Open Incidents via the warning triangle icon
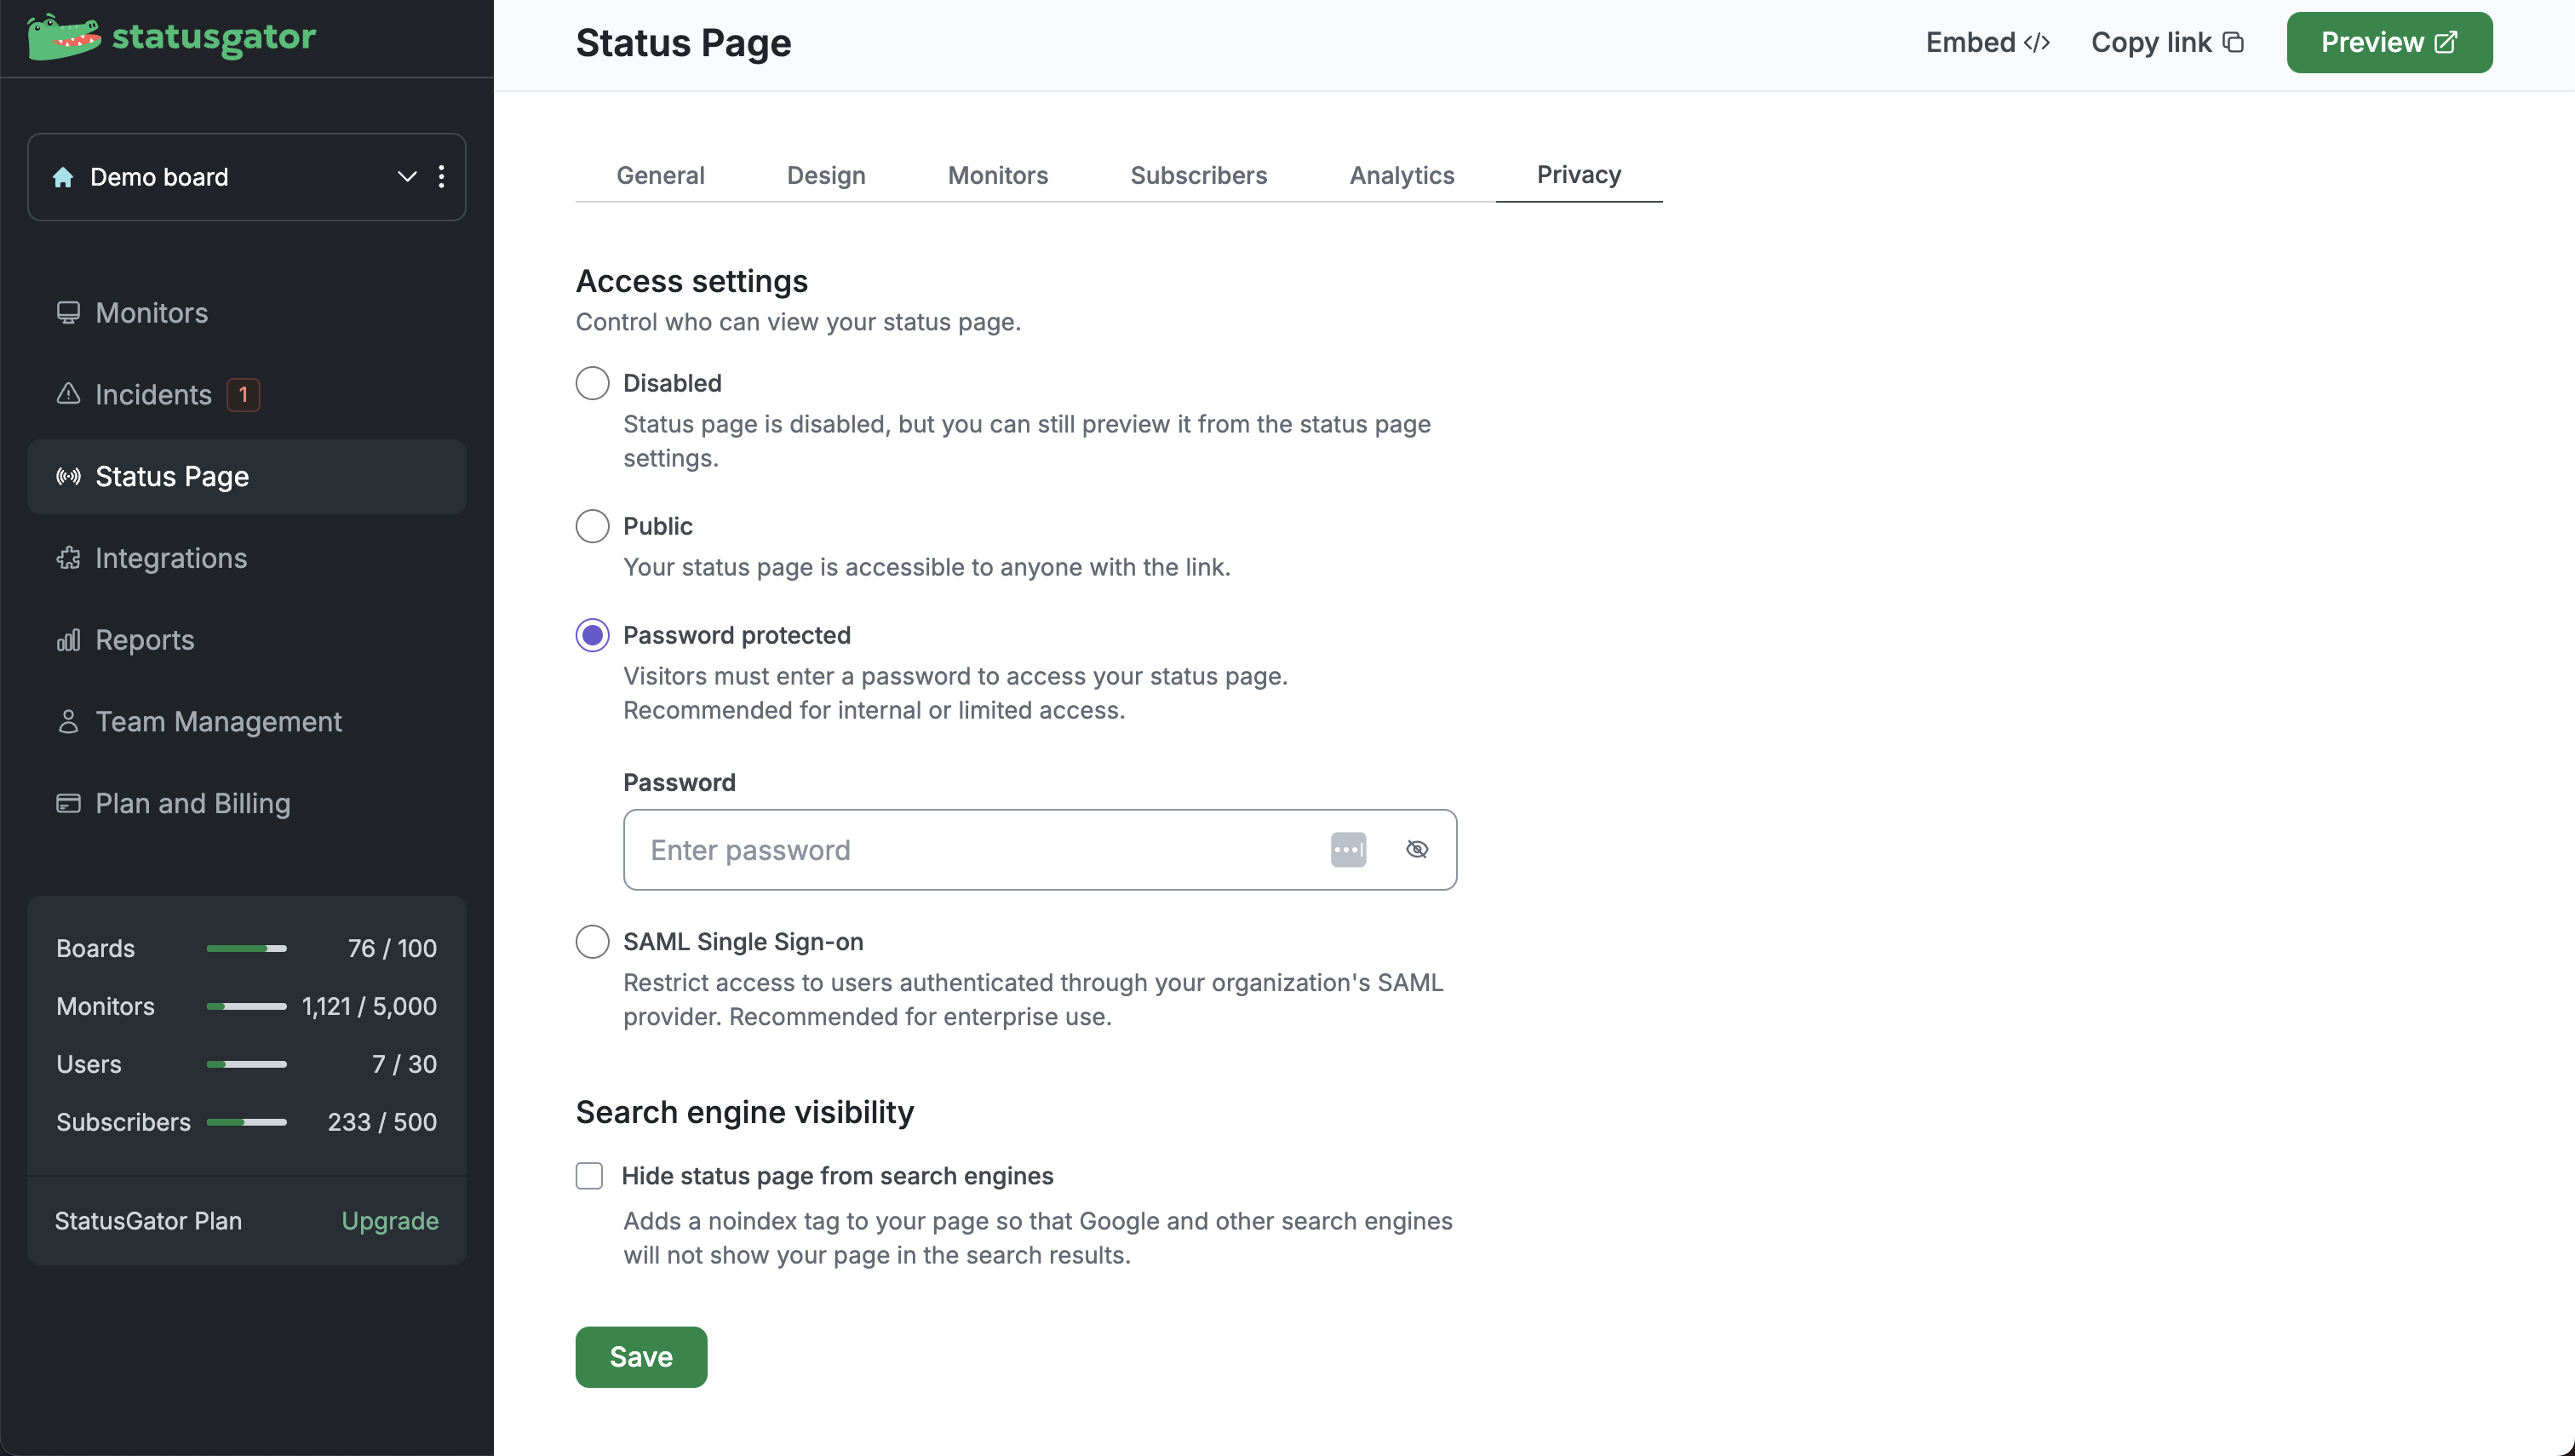2575x1456 pixels. [68, 394]
